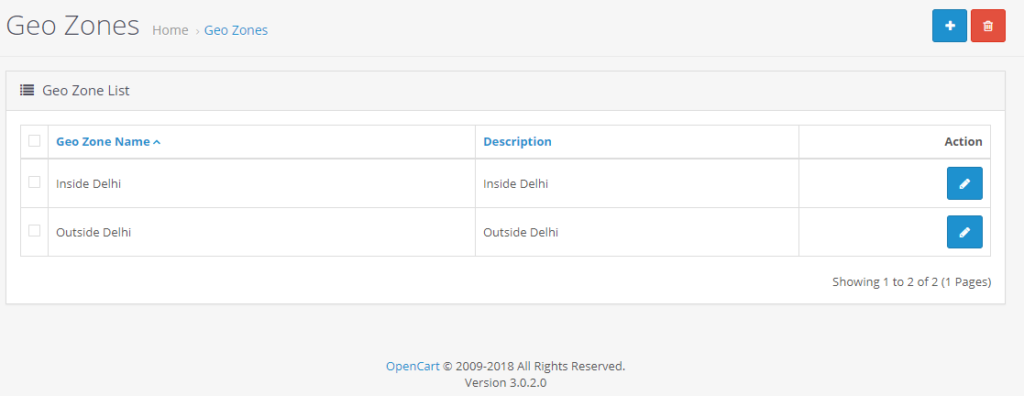Open the Geo Zones breadcrumb link
The height and width of the screenshot is (396, 1024).
pos(236,30)
